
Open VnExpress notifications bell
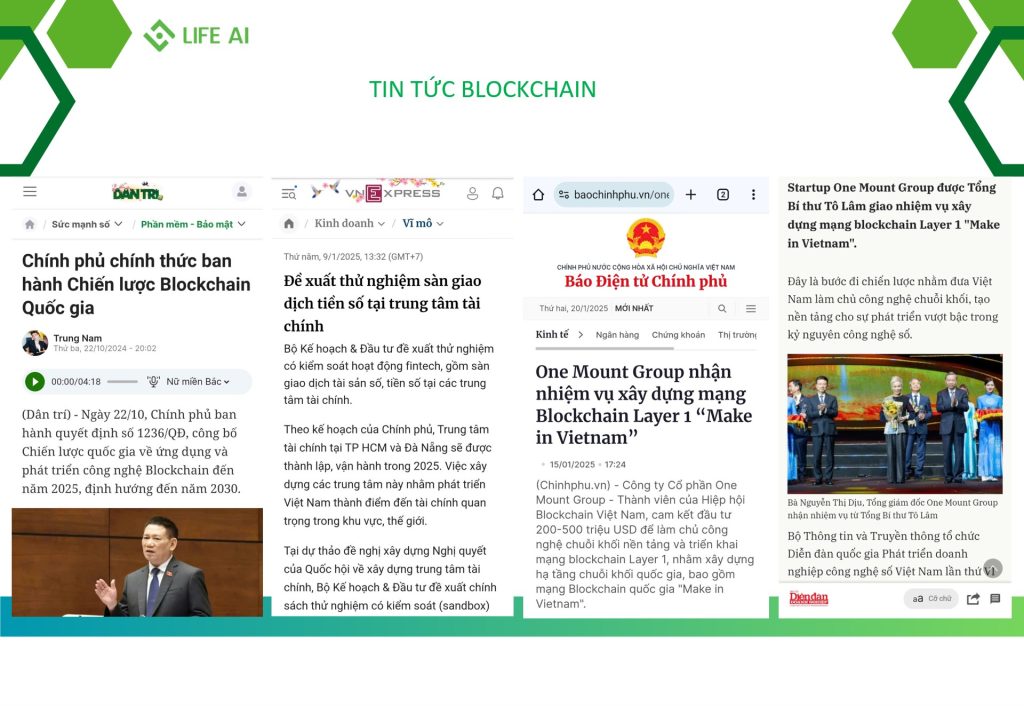coord(498,193)
